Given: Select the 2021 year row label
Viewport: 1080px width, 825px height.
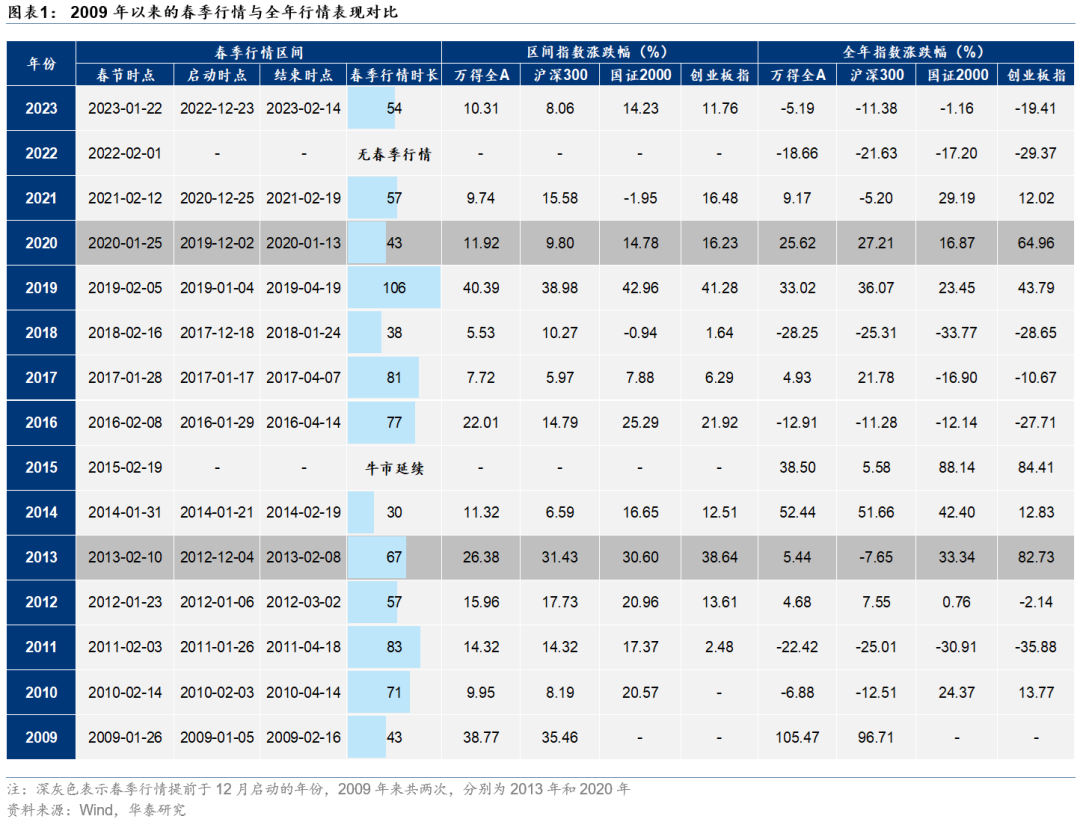Looking at the screenshot, I should 41,198.
